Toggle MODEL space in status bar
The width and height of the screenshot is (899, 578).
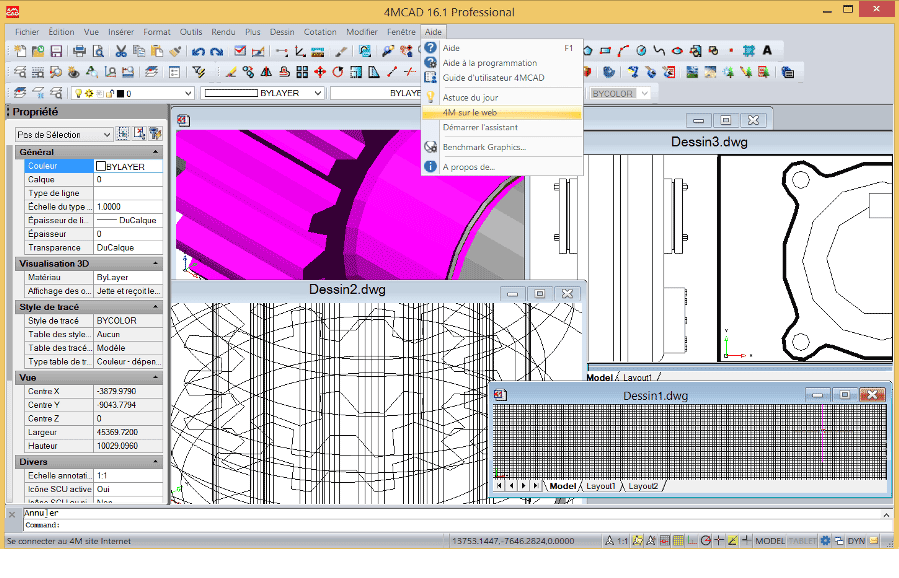point(770,541)
